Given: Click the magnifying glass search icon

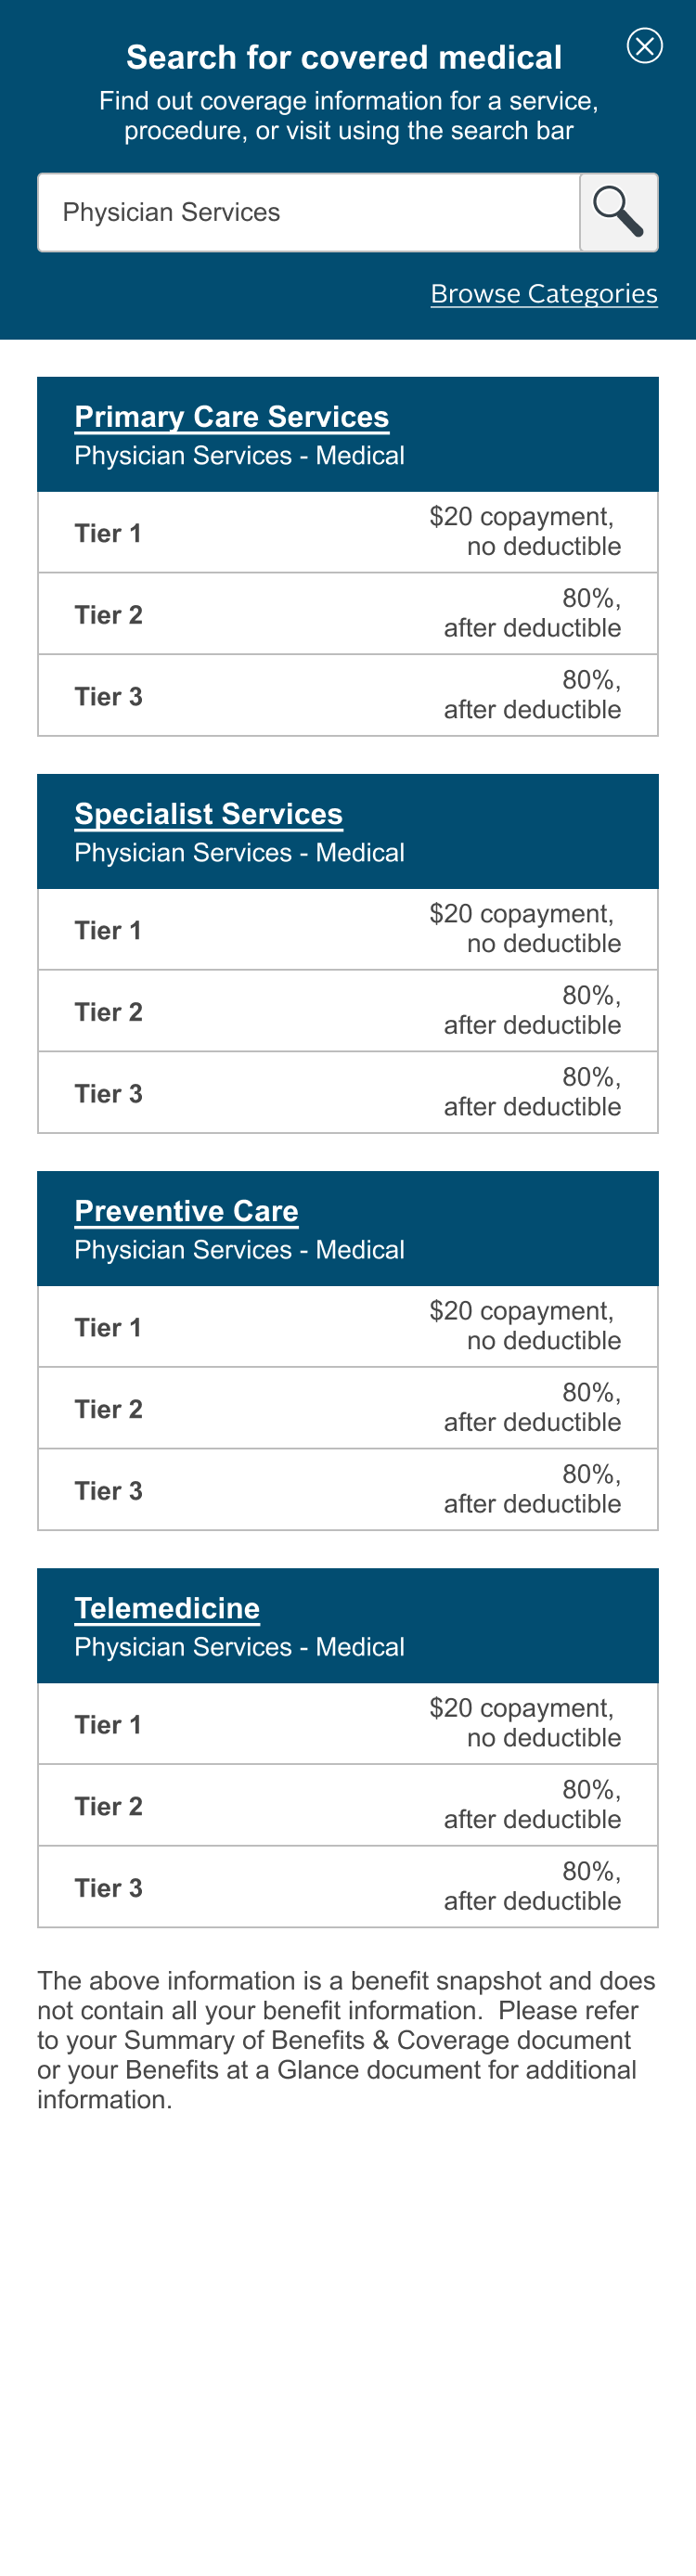Looking at the screenshot, I should pyautogui.click(x=618, y=212).
